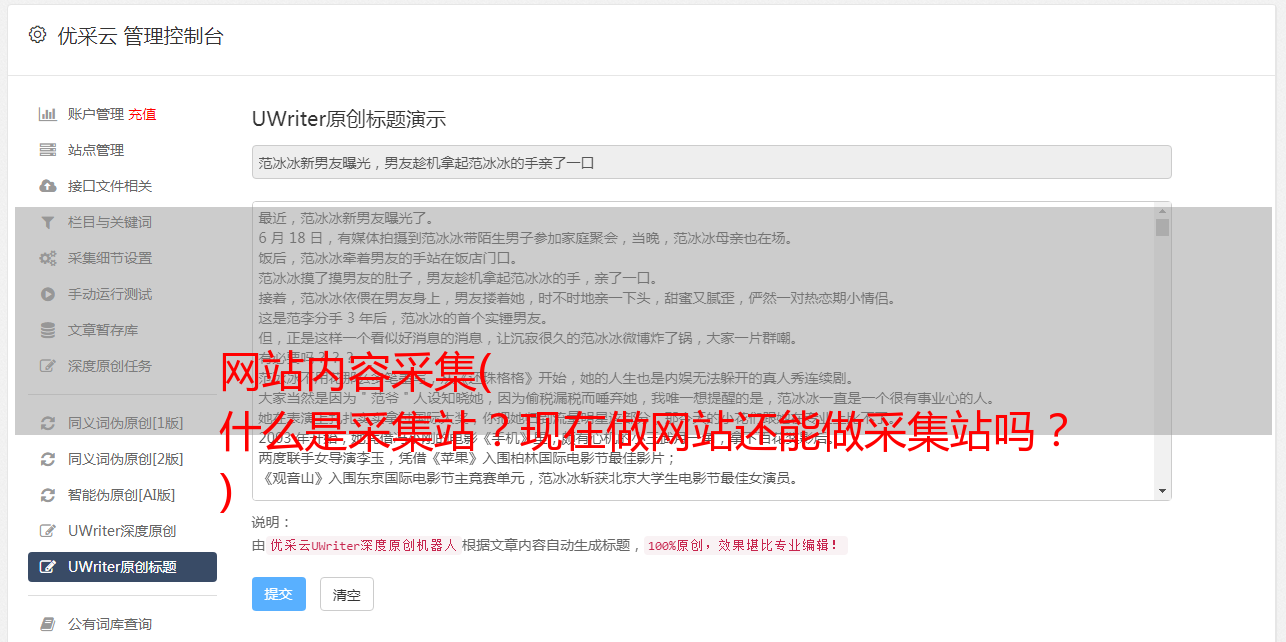Click the gear icon beside 优采云 管理控制台

pos(37,35)
